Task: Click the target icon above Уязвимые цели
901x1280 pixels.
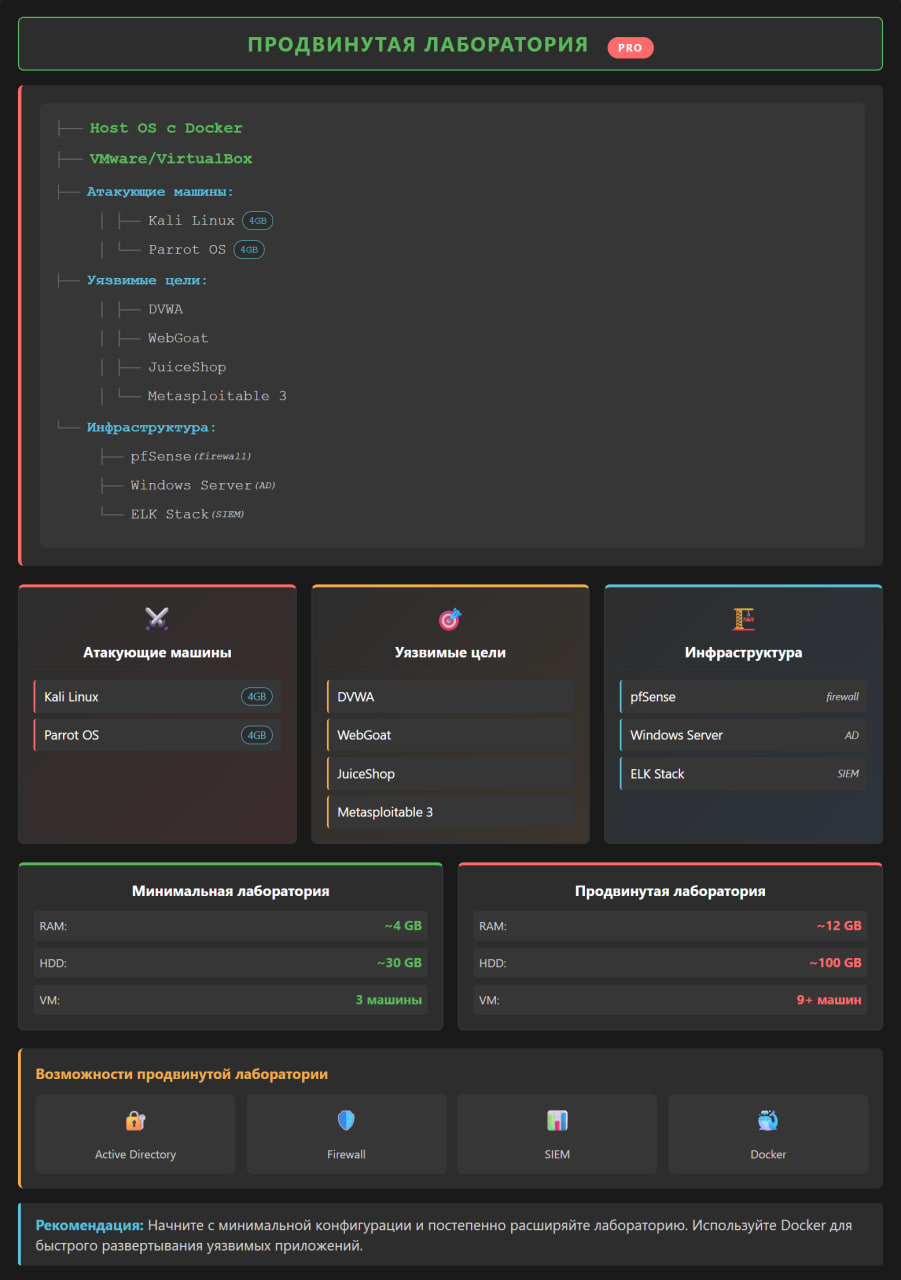Action: click(450, 619)
